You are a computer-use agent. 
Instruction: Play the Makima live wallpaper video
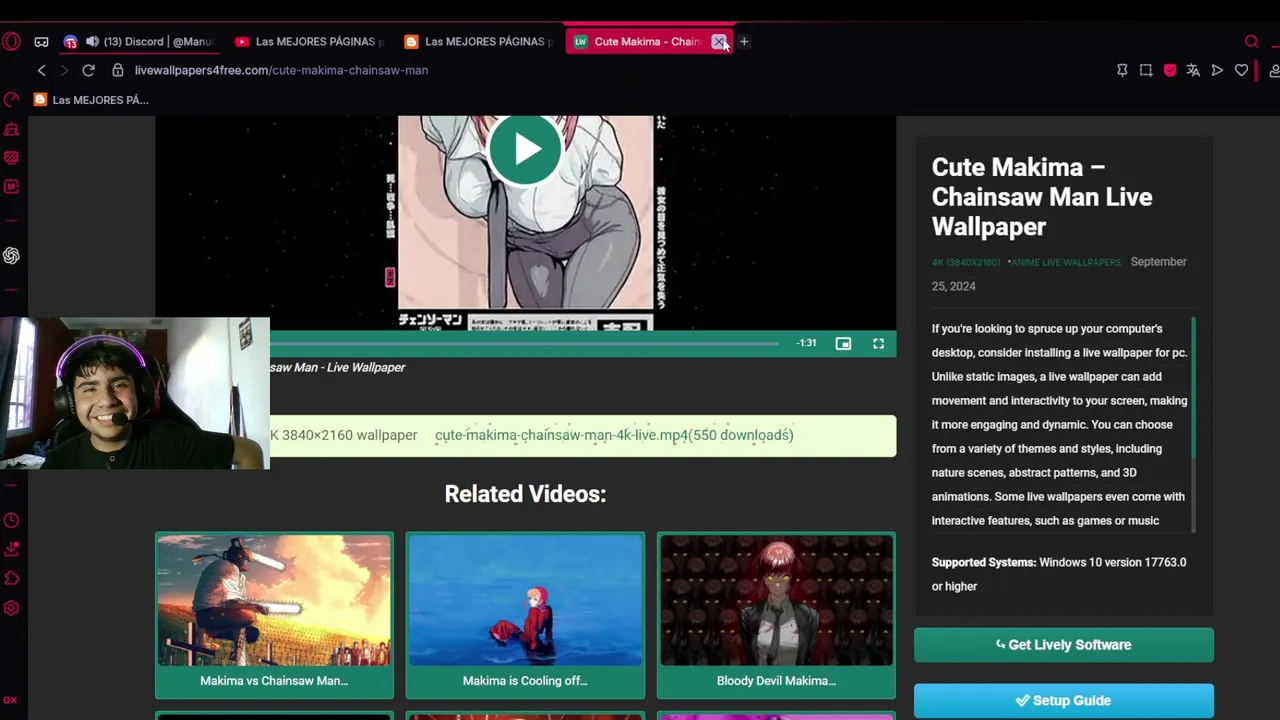point(525,149)
